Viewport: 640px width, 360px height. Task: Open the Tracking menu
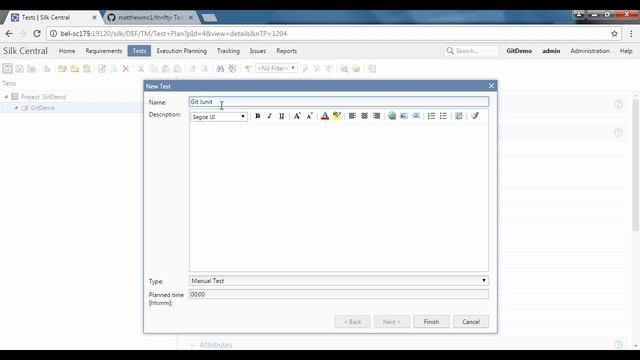(x=228, y=51)
